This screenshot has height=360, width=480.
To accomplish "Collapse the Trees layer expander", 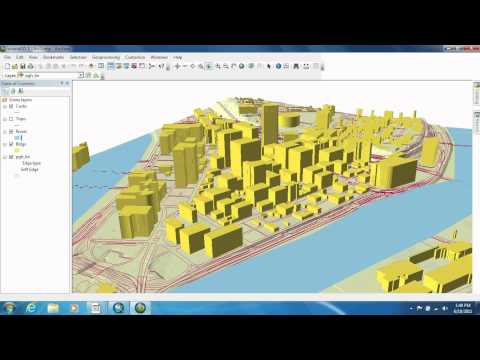I will tap(5, 119).
